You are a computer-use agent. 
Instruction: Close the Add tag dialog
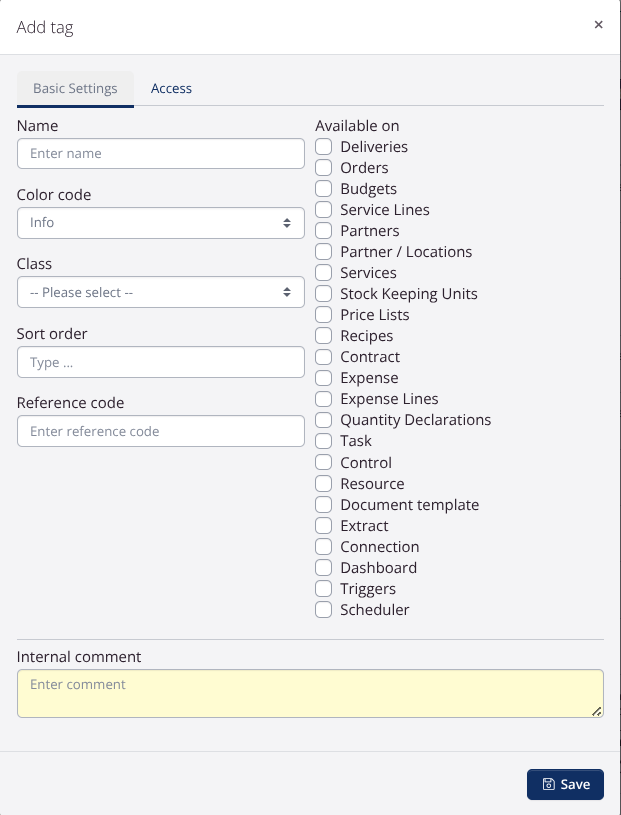(x=598, y=25)
